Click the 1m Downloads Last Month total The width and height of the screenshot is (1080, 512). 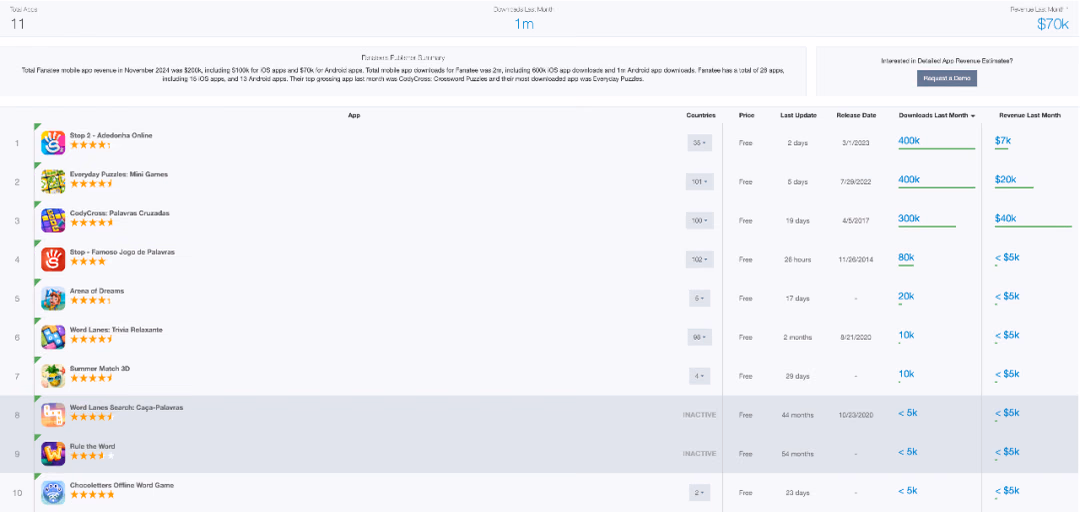coord(524,25)
